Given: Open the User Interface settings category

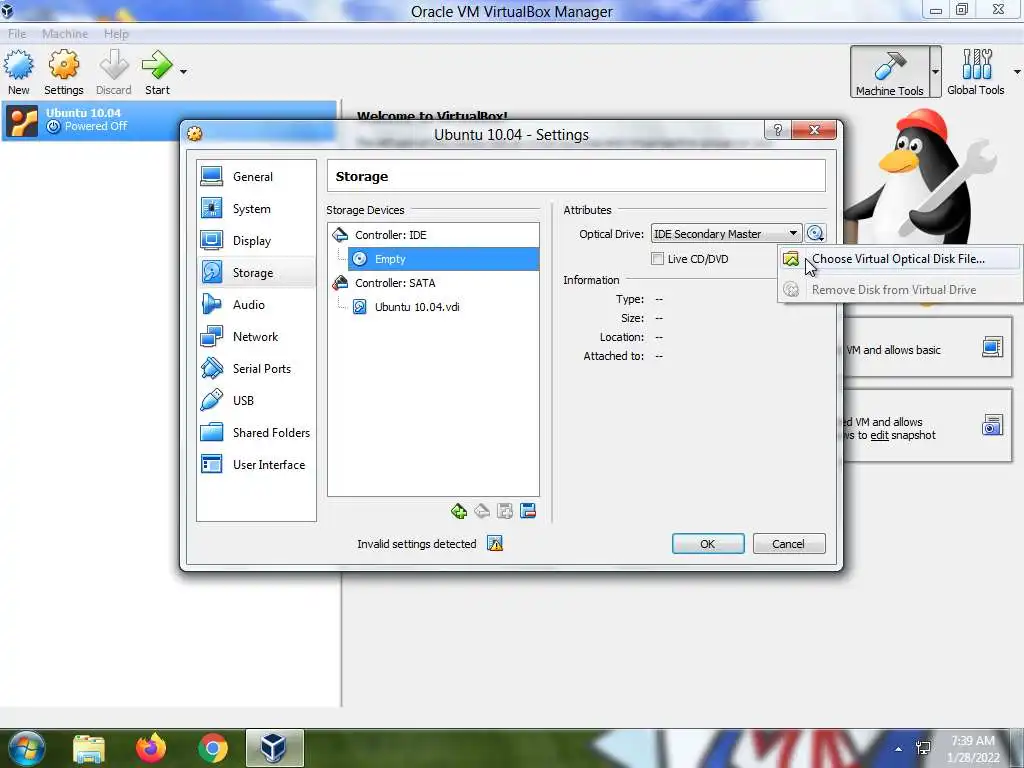Looking at the screenshot, I should 255,464.
